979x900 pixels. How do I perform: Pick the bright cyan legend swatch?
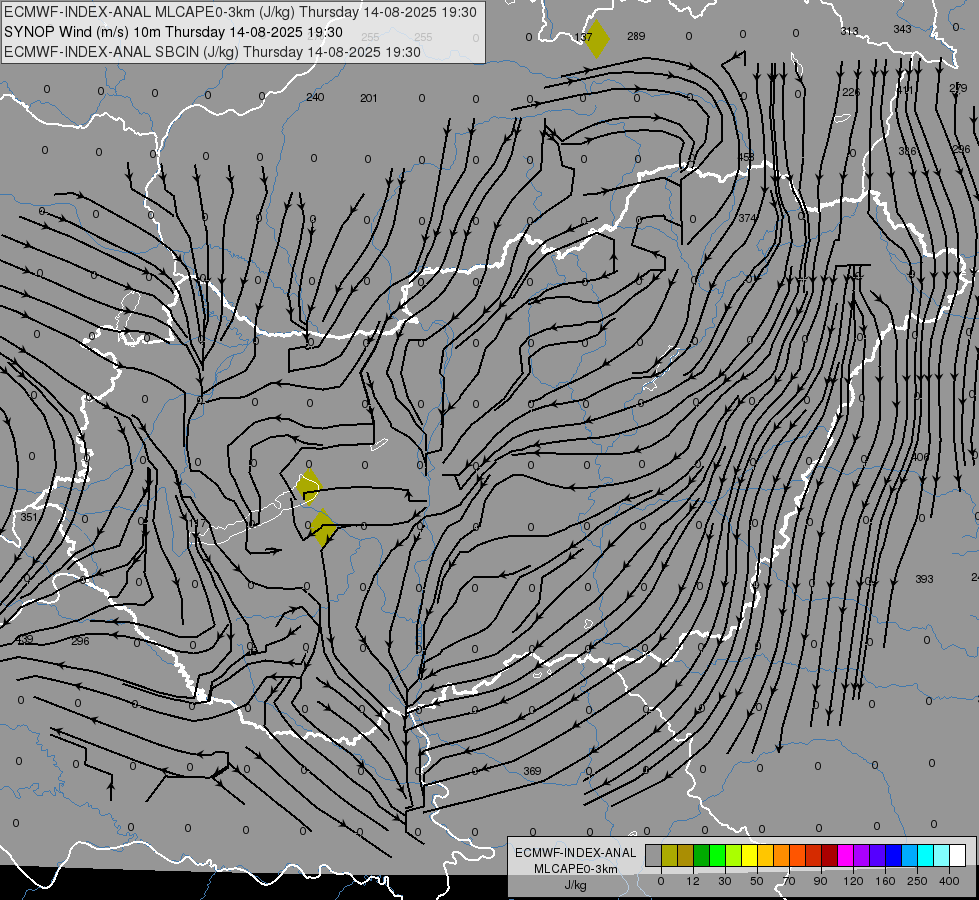point(925,855)
